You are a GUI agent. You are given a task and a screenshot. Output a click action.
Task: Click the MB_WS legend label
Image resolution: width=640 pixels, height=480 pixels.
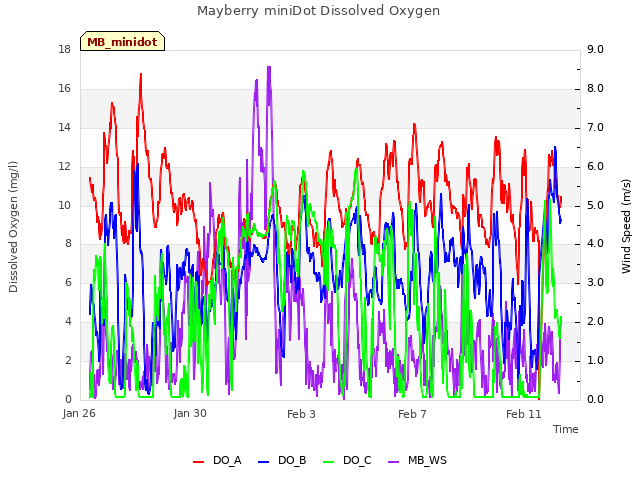coord(427,461)
